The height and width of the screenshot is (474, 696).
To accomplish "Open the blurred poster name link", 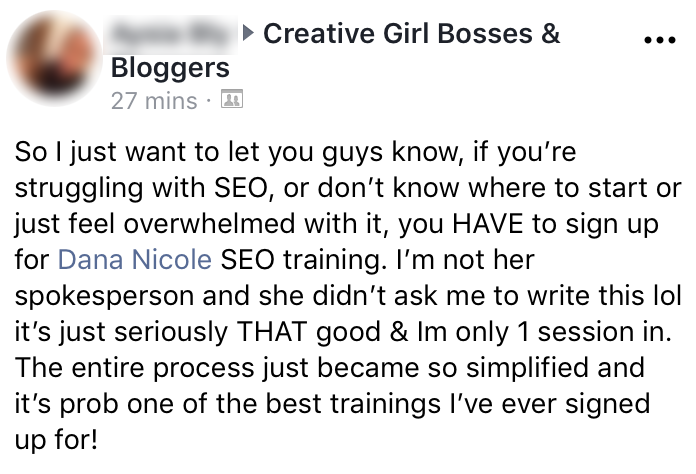I will click(171, 35).
